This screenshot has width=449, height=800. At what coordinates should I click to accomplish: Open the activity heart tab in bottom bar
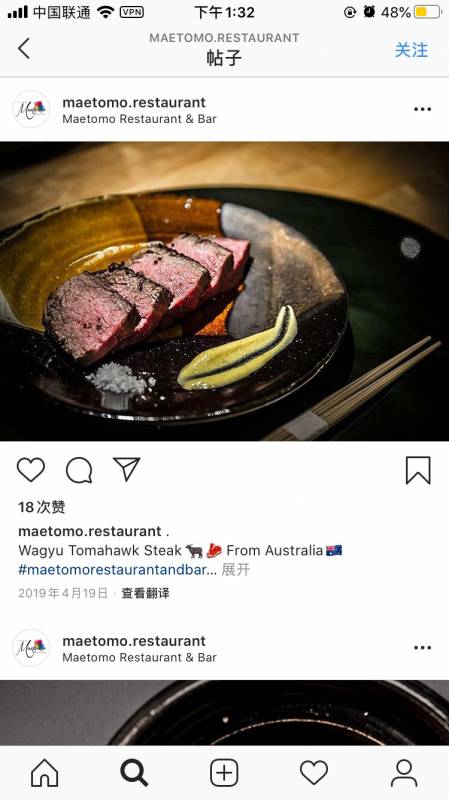tap(314, 772)
